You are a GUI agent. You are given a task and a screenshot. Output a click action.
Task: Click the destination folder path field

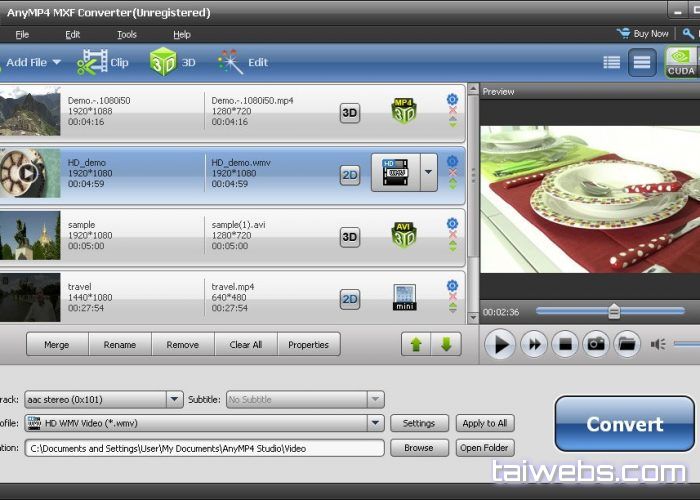[x=204, y=448]
